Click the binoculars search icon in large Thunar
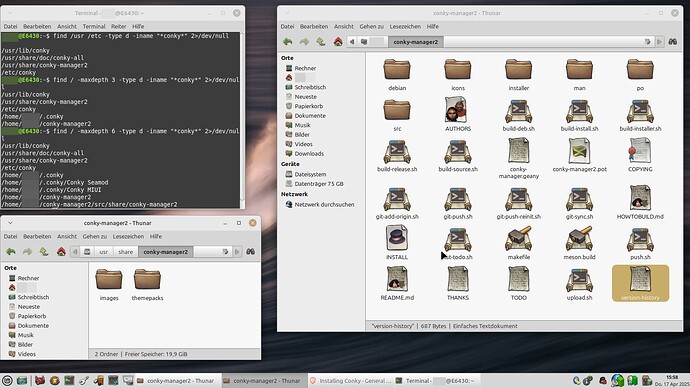 672,41
